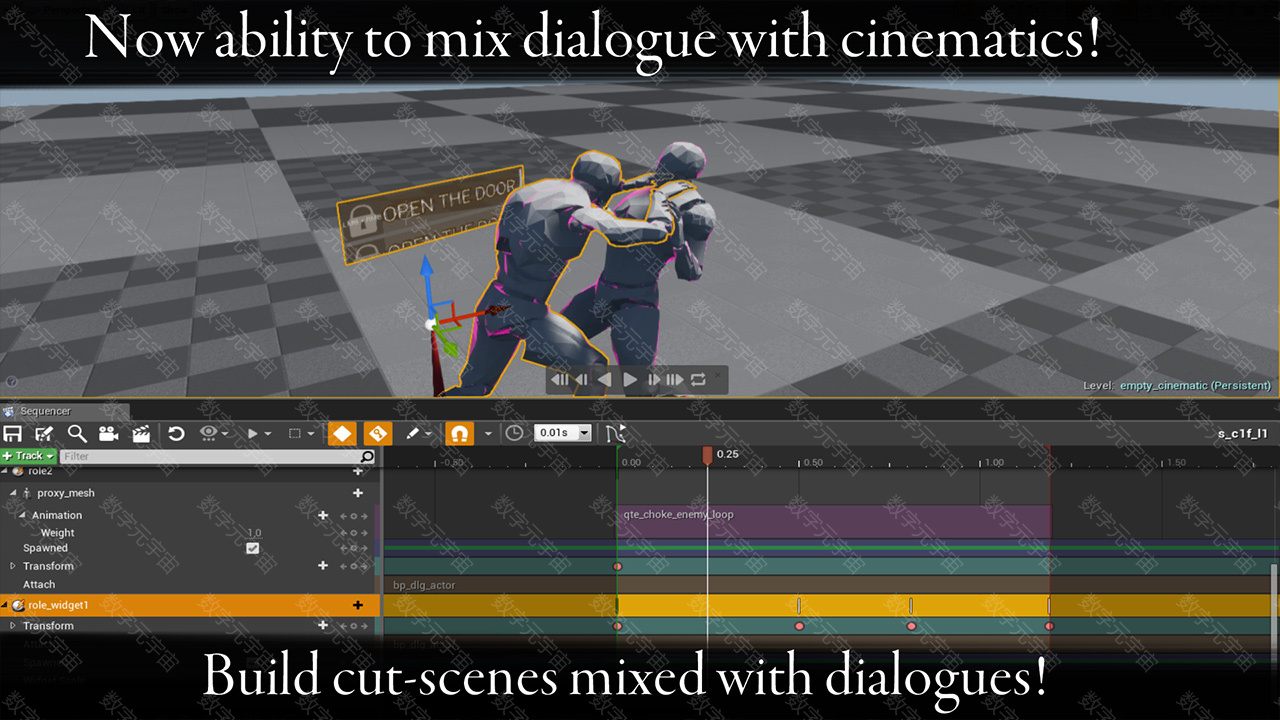
Task: Open the curve editor icon
Action: click(615, 434)
